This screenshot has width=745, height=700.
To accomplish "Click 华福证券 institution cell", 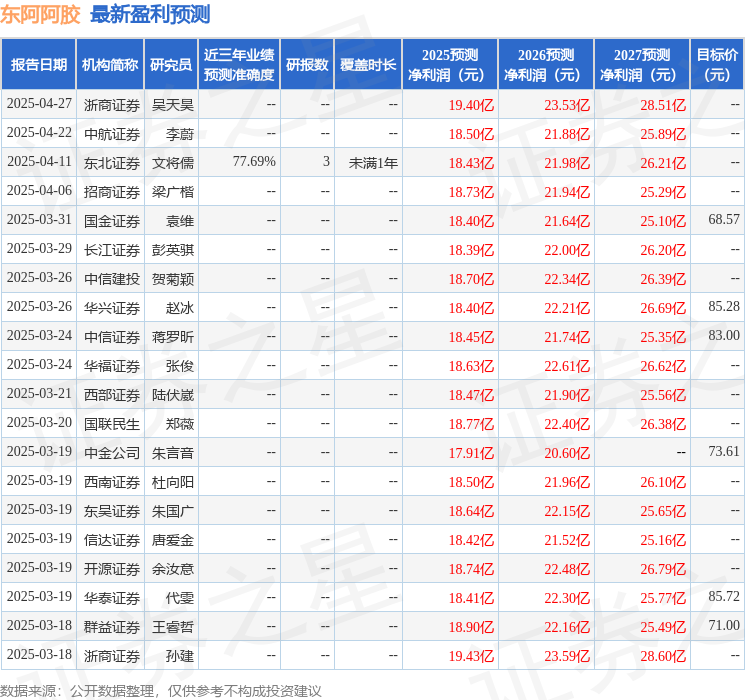I will (112, 366).
